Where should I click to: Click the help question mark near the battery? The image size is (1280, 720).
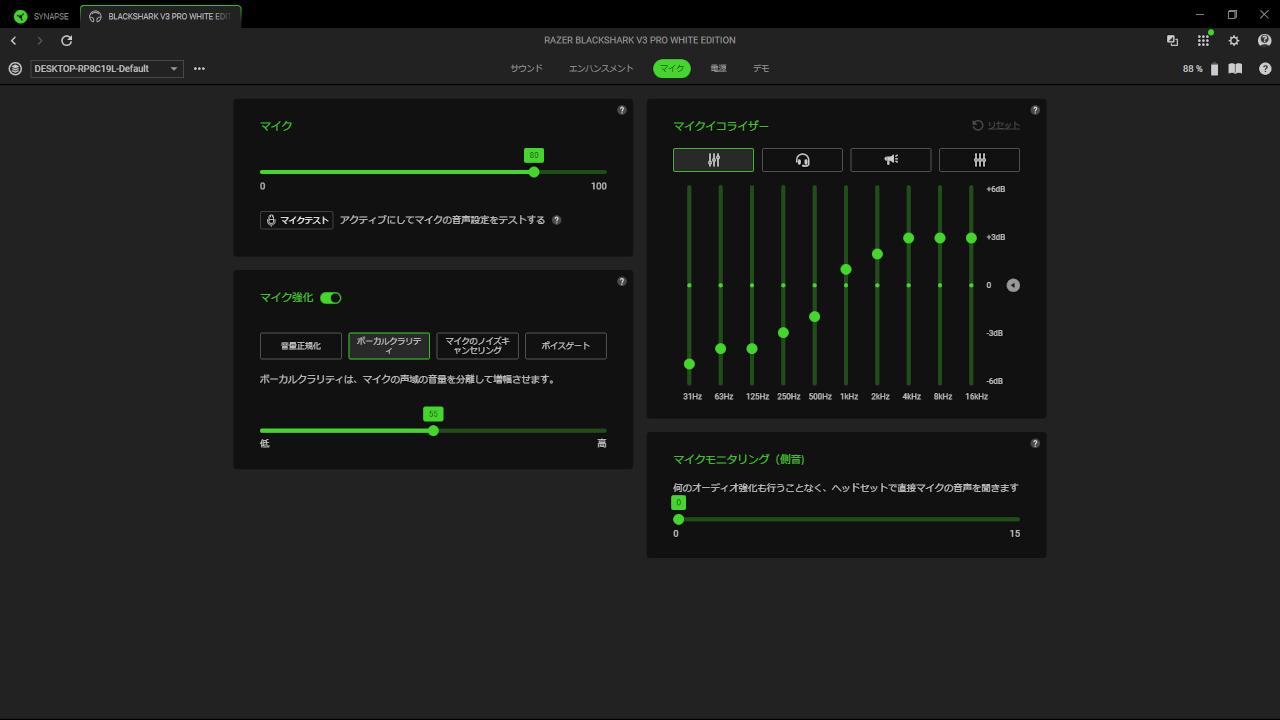click(x=1265, y=69)
